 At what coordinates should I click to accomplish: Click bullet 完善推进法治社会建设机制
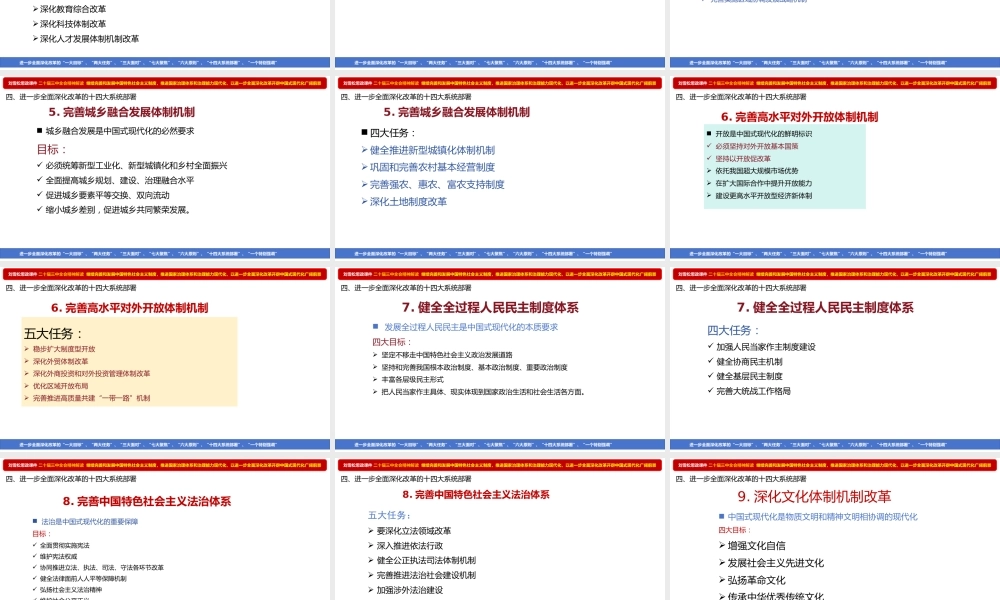point(426,575)
